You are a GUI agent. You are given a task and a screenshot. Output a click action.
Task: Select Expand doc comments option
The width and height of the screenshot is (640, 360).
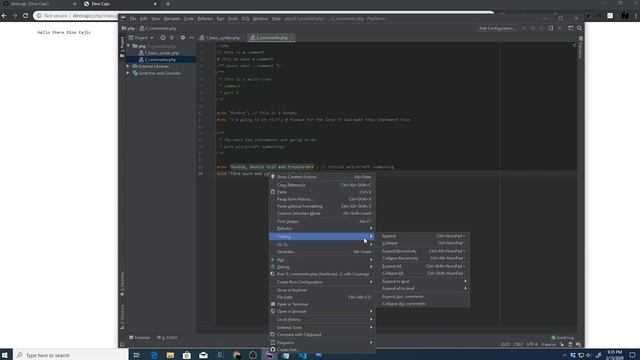pyautogui.click(x=423, y=297)
